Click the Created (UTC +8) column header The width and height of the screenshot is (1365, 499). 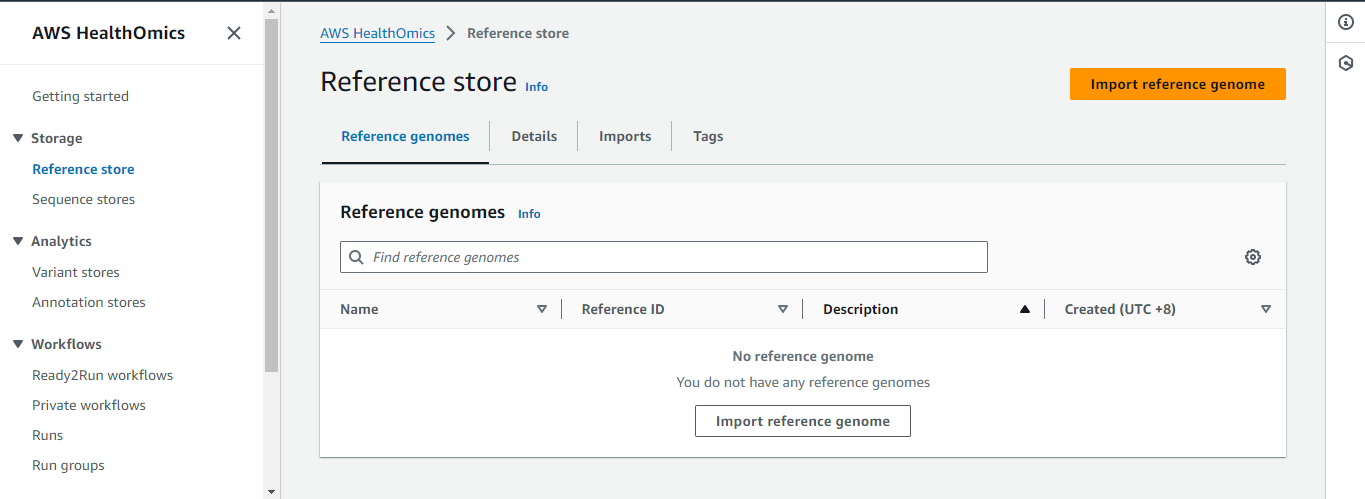click(x=1120, y=309)
